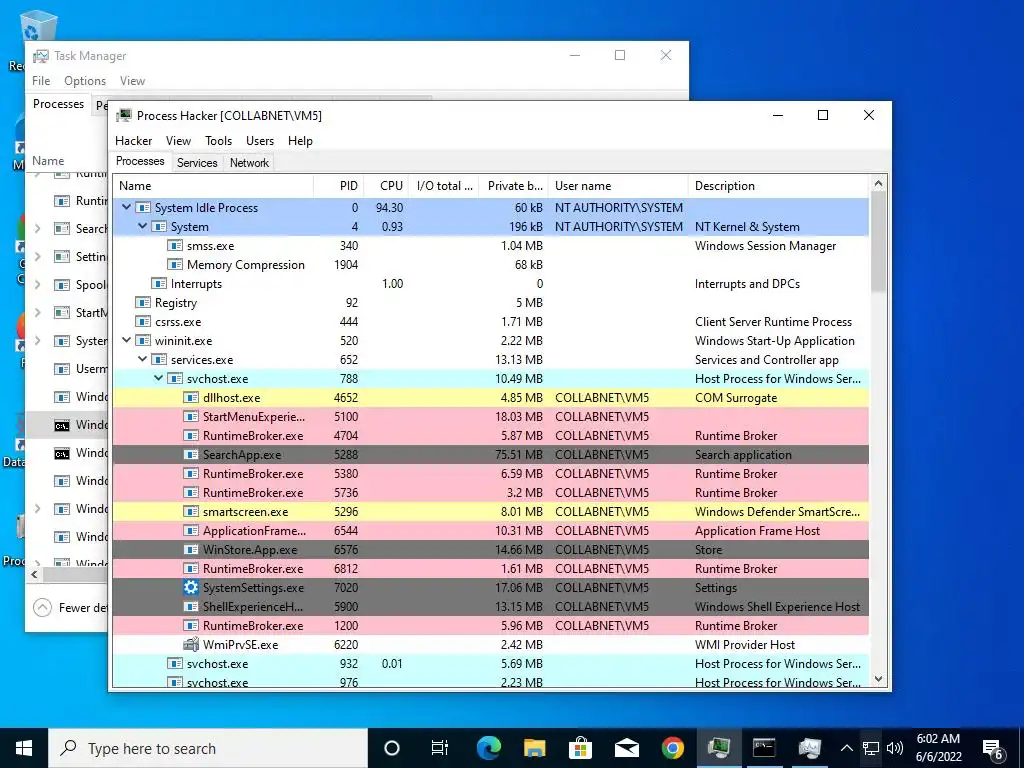Viewport: 1024px width, 768px height.
Task: Show hidden system tray icons
Action: 846,748
